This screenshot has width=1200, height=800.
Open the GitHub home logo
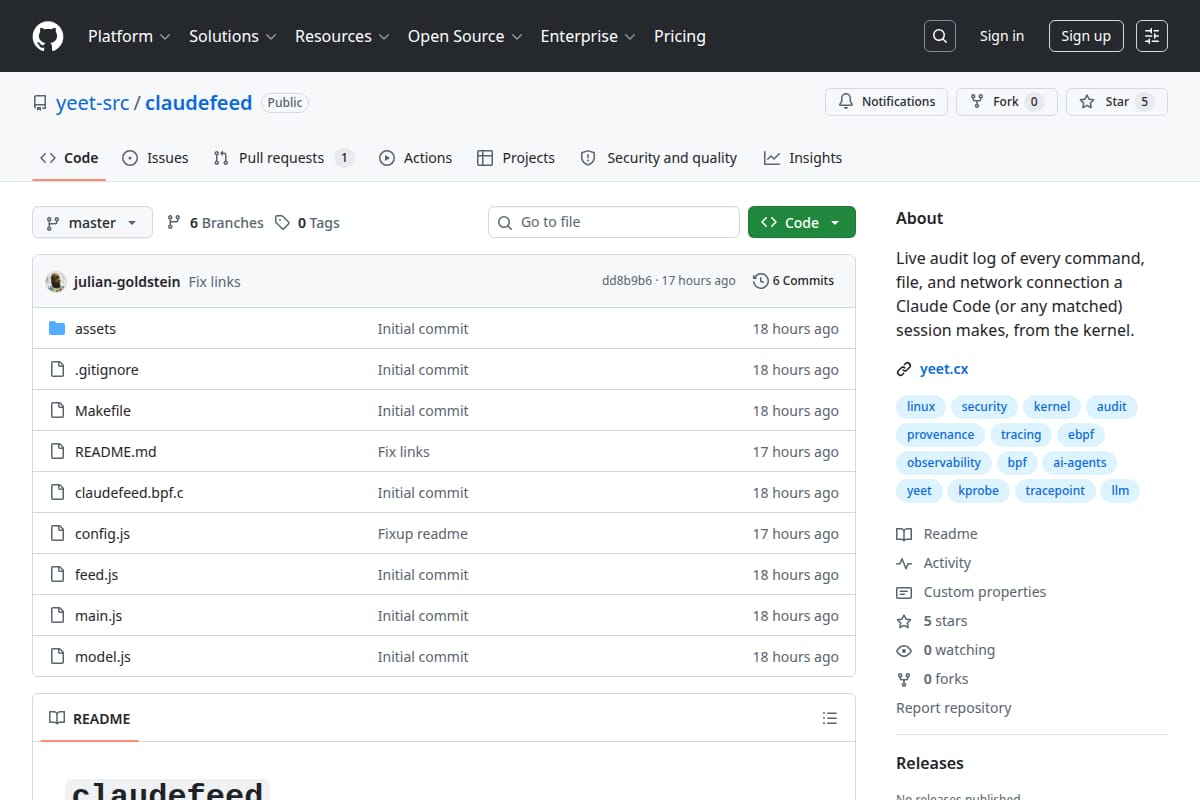pyautogui.click(x=48, y=36)
